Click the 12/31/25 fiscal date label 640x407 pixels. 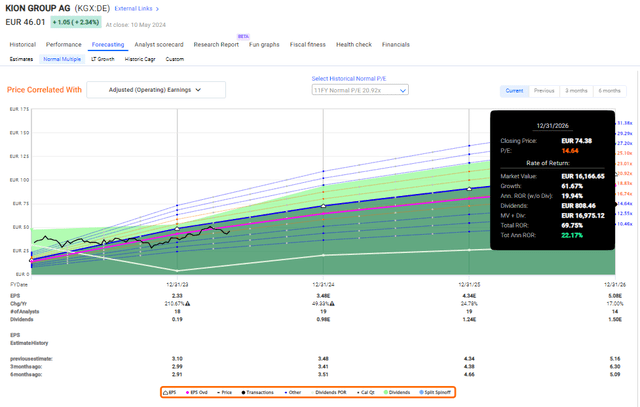pyautogui.click(x=469, y=285)
